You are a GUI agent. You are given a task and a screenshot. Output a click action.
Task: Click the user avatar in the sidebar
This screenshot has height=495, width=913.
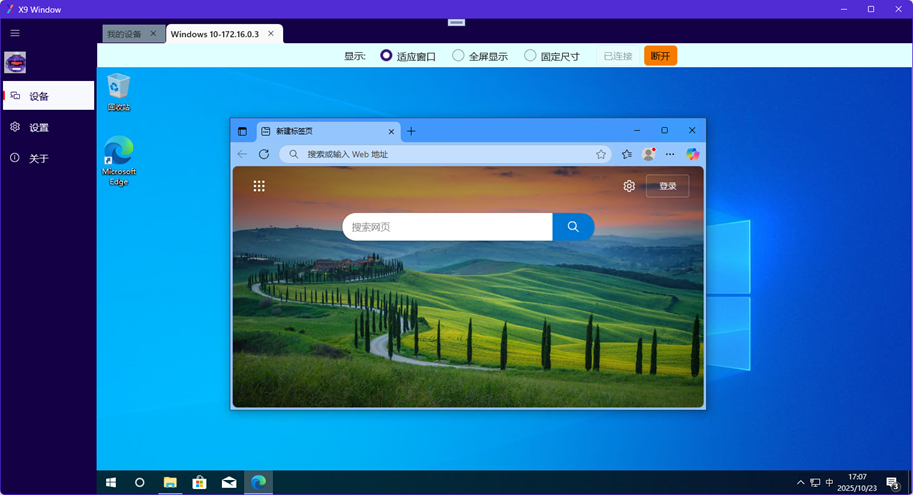15,63
